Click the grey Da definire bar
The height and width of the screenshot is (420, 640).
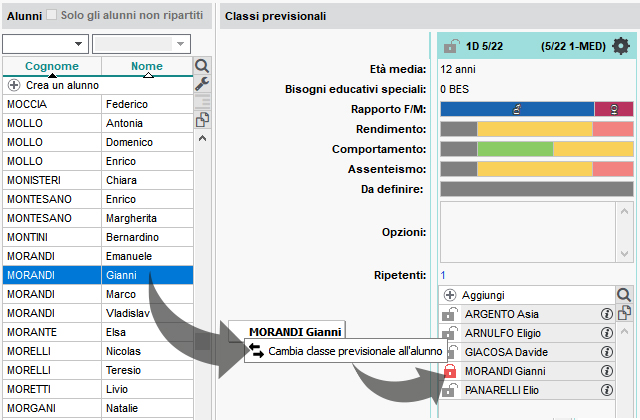tap(537, 189)
